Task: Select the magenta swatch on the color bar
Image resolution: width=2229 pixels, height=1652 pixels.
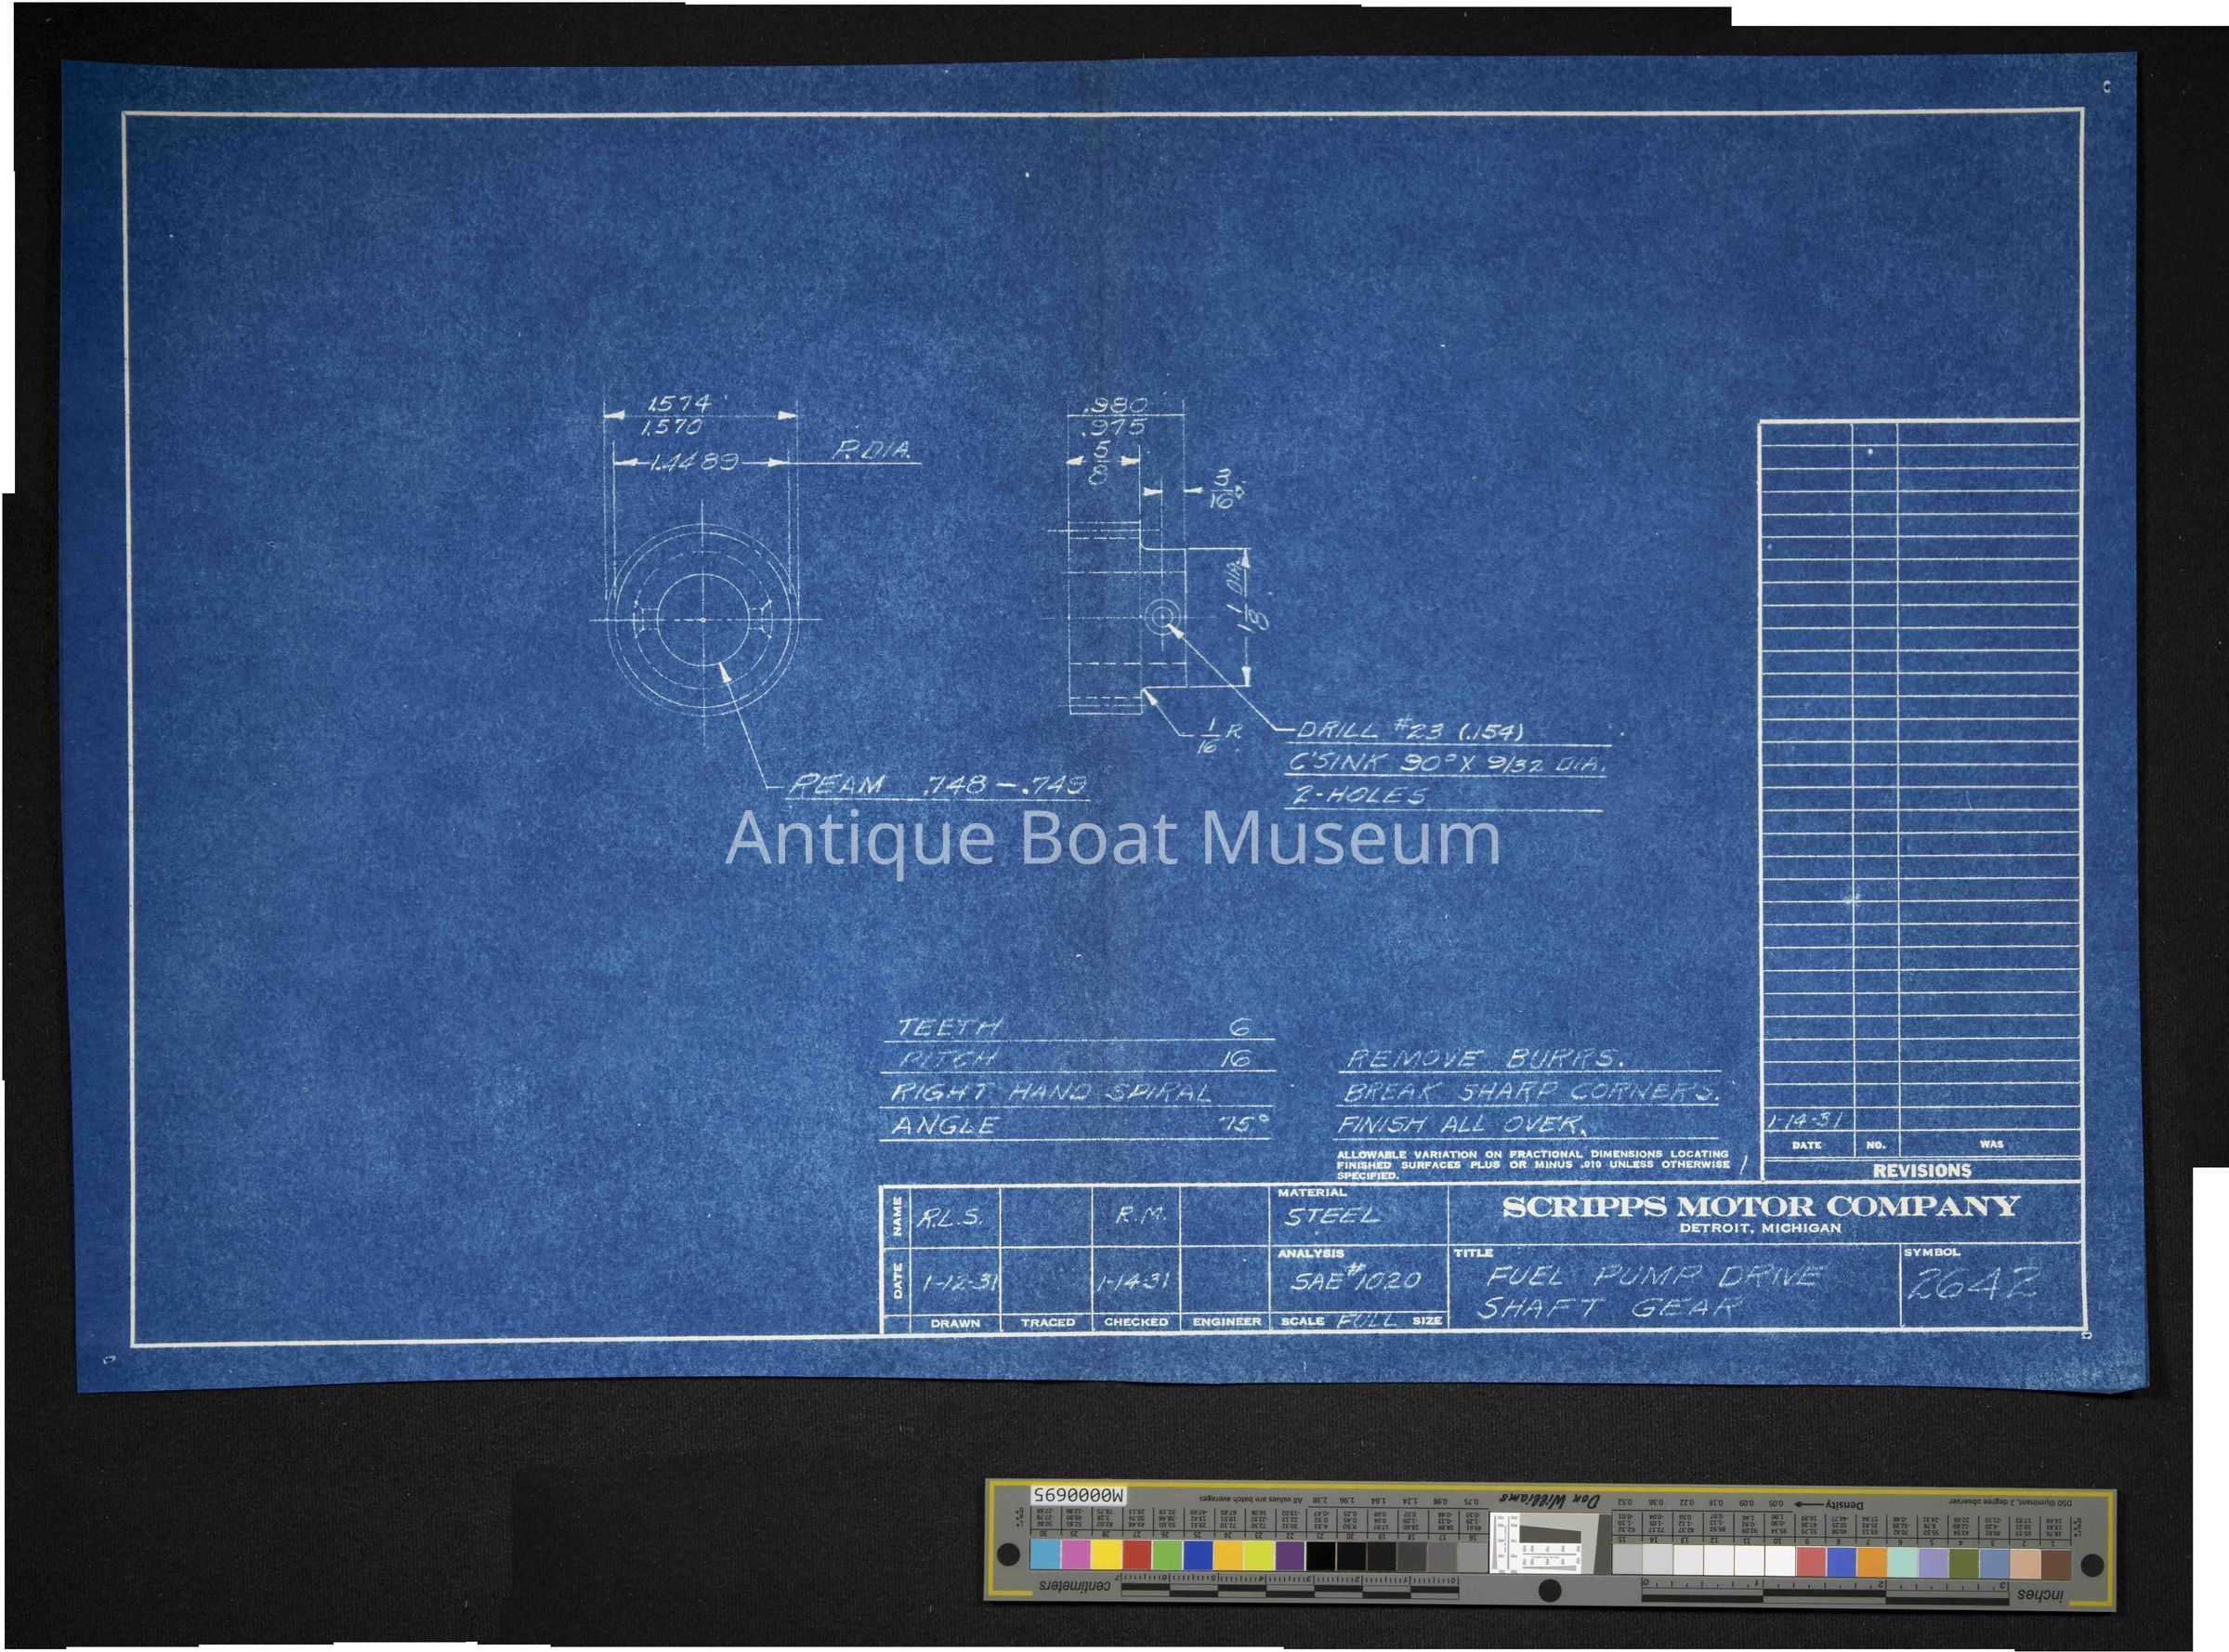Action: tap(1075, 1554)
